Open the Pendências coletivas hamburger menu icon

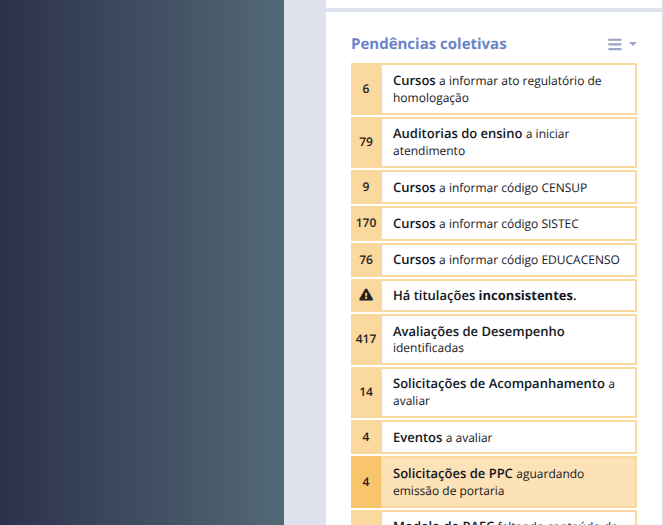[x=614, y=44]
